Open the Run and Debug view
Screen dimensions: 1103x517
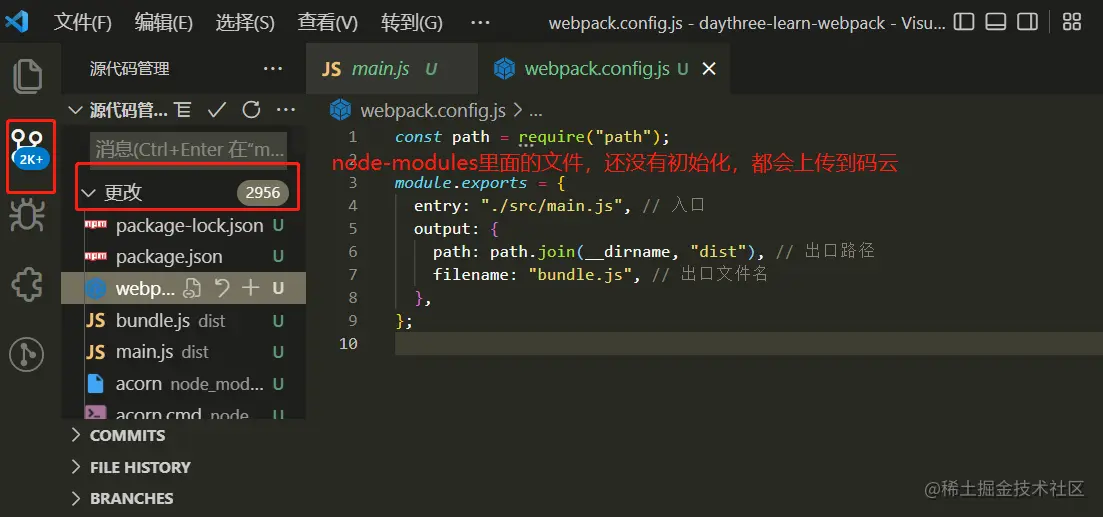click(29, 216)
